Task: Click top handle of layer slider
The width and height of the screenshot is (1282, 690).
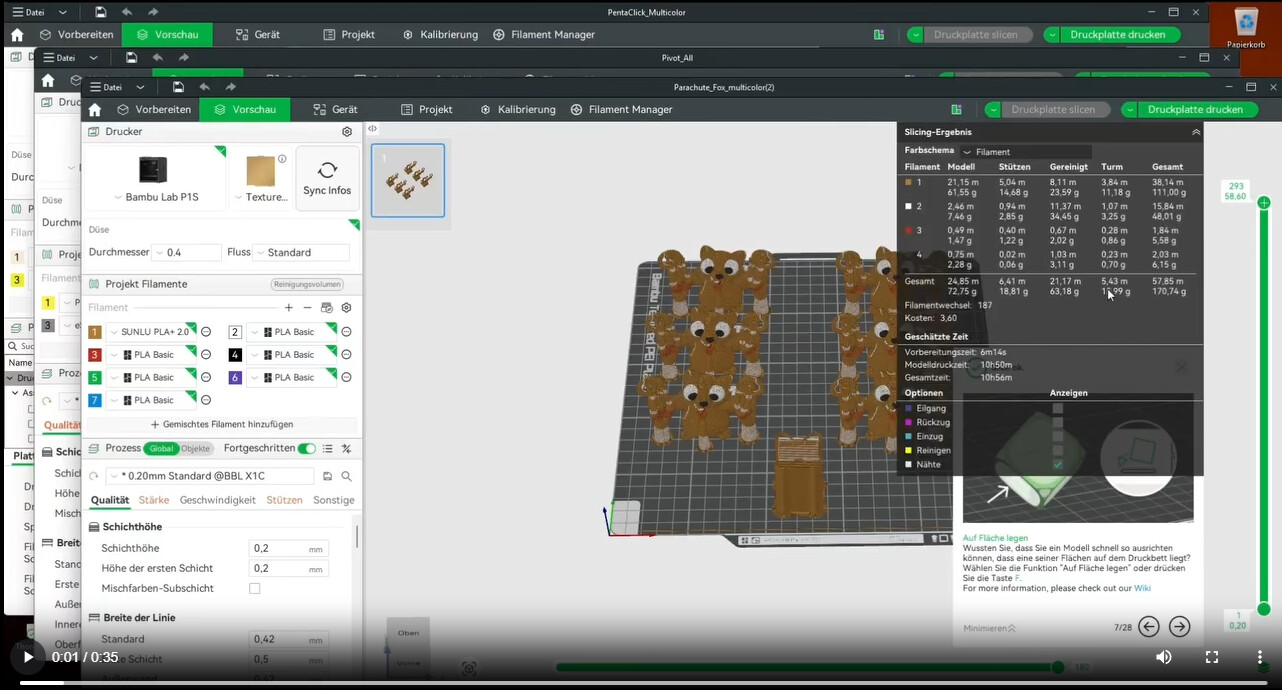Action: pyautogui.click(x=1264, y=202)
